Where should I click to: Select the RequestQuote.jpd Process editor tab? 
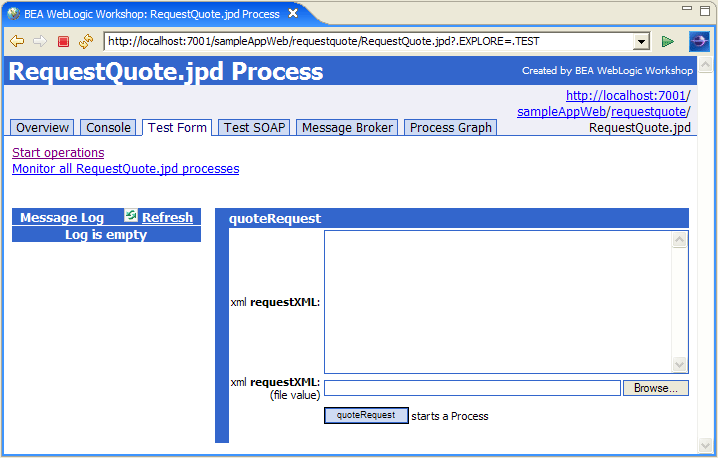pos(152,14)
